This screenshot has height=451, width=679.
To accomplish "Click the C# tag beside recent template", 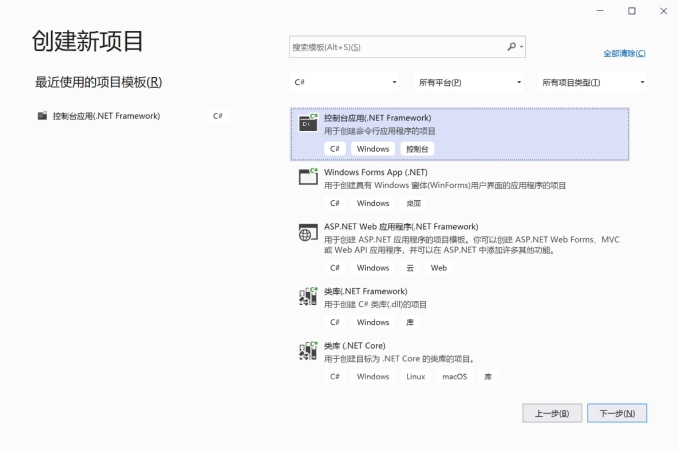I will coord(217,116).
